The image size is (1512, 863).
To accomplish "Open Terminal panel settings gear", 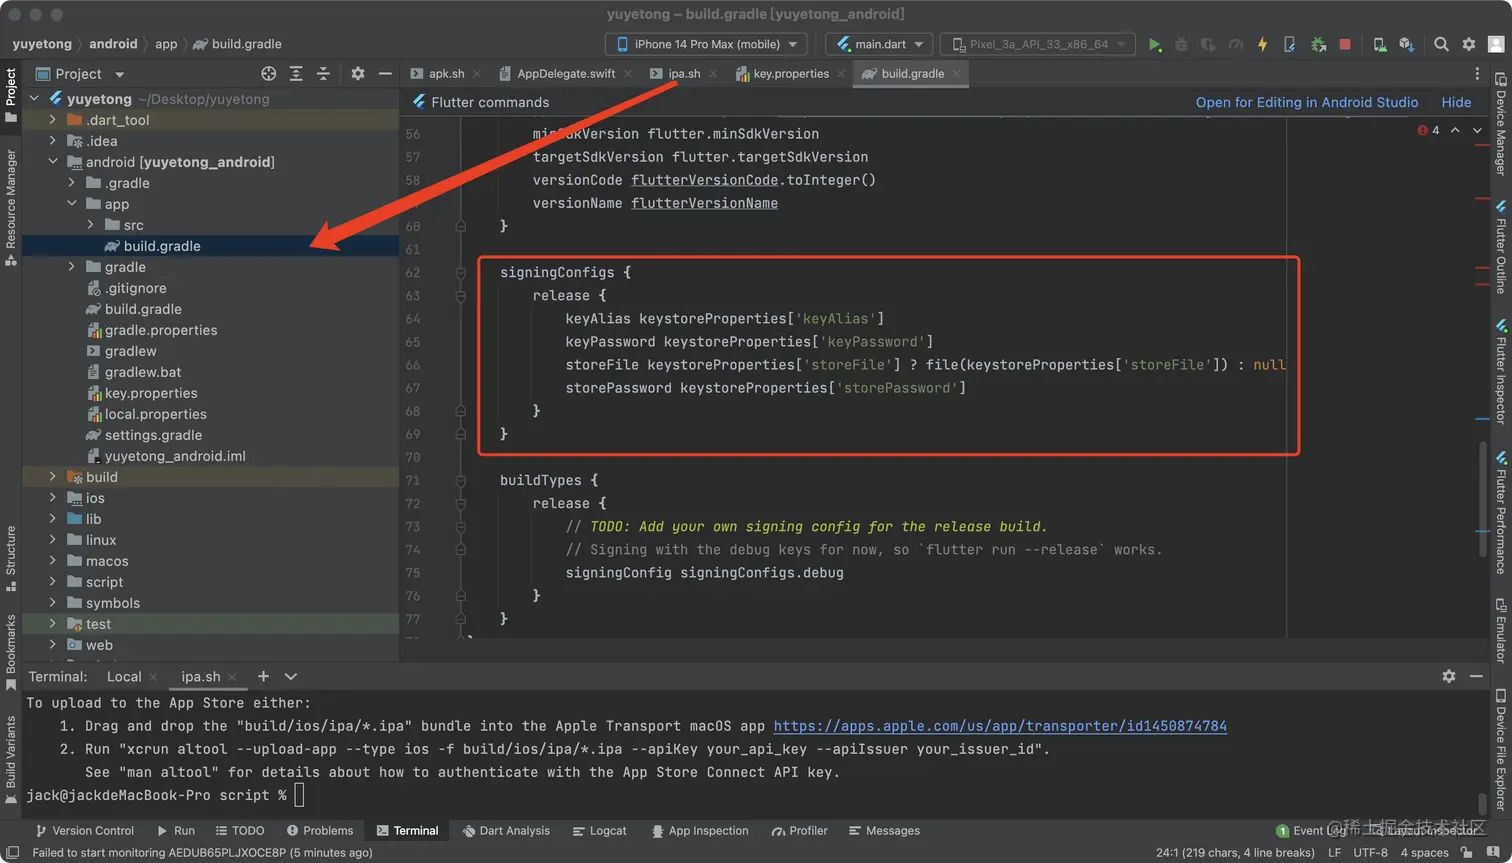I will (1449, 677).
